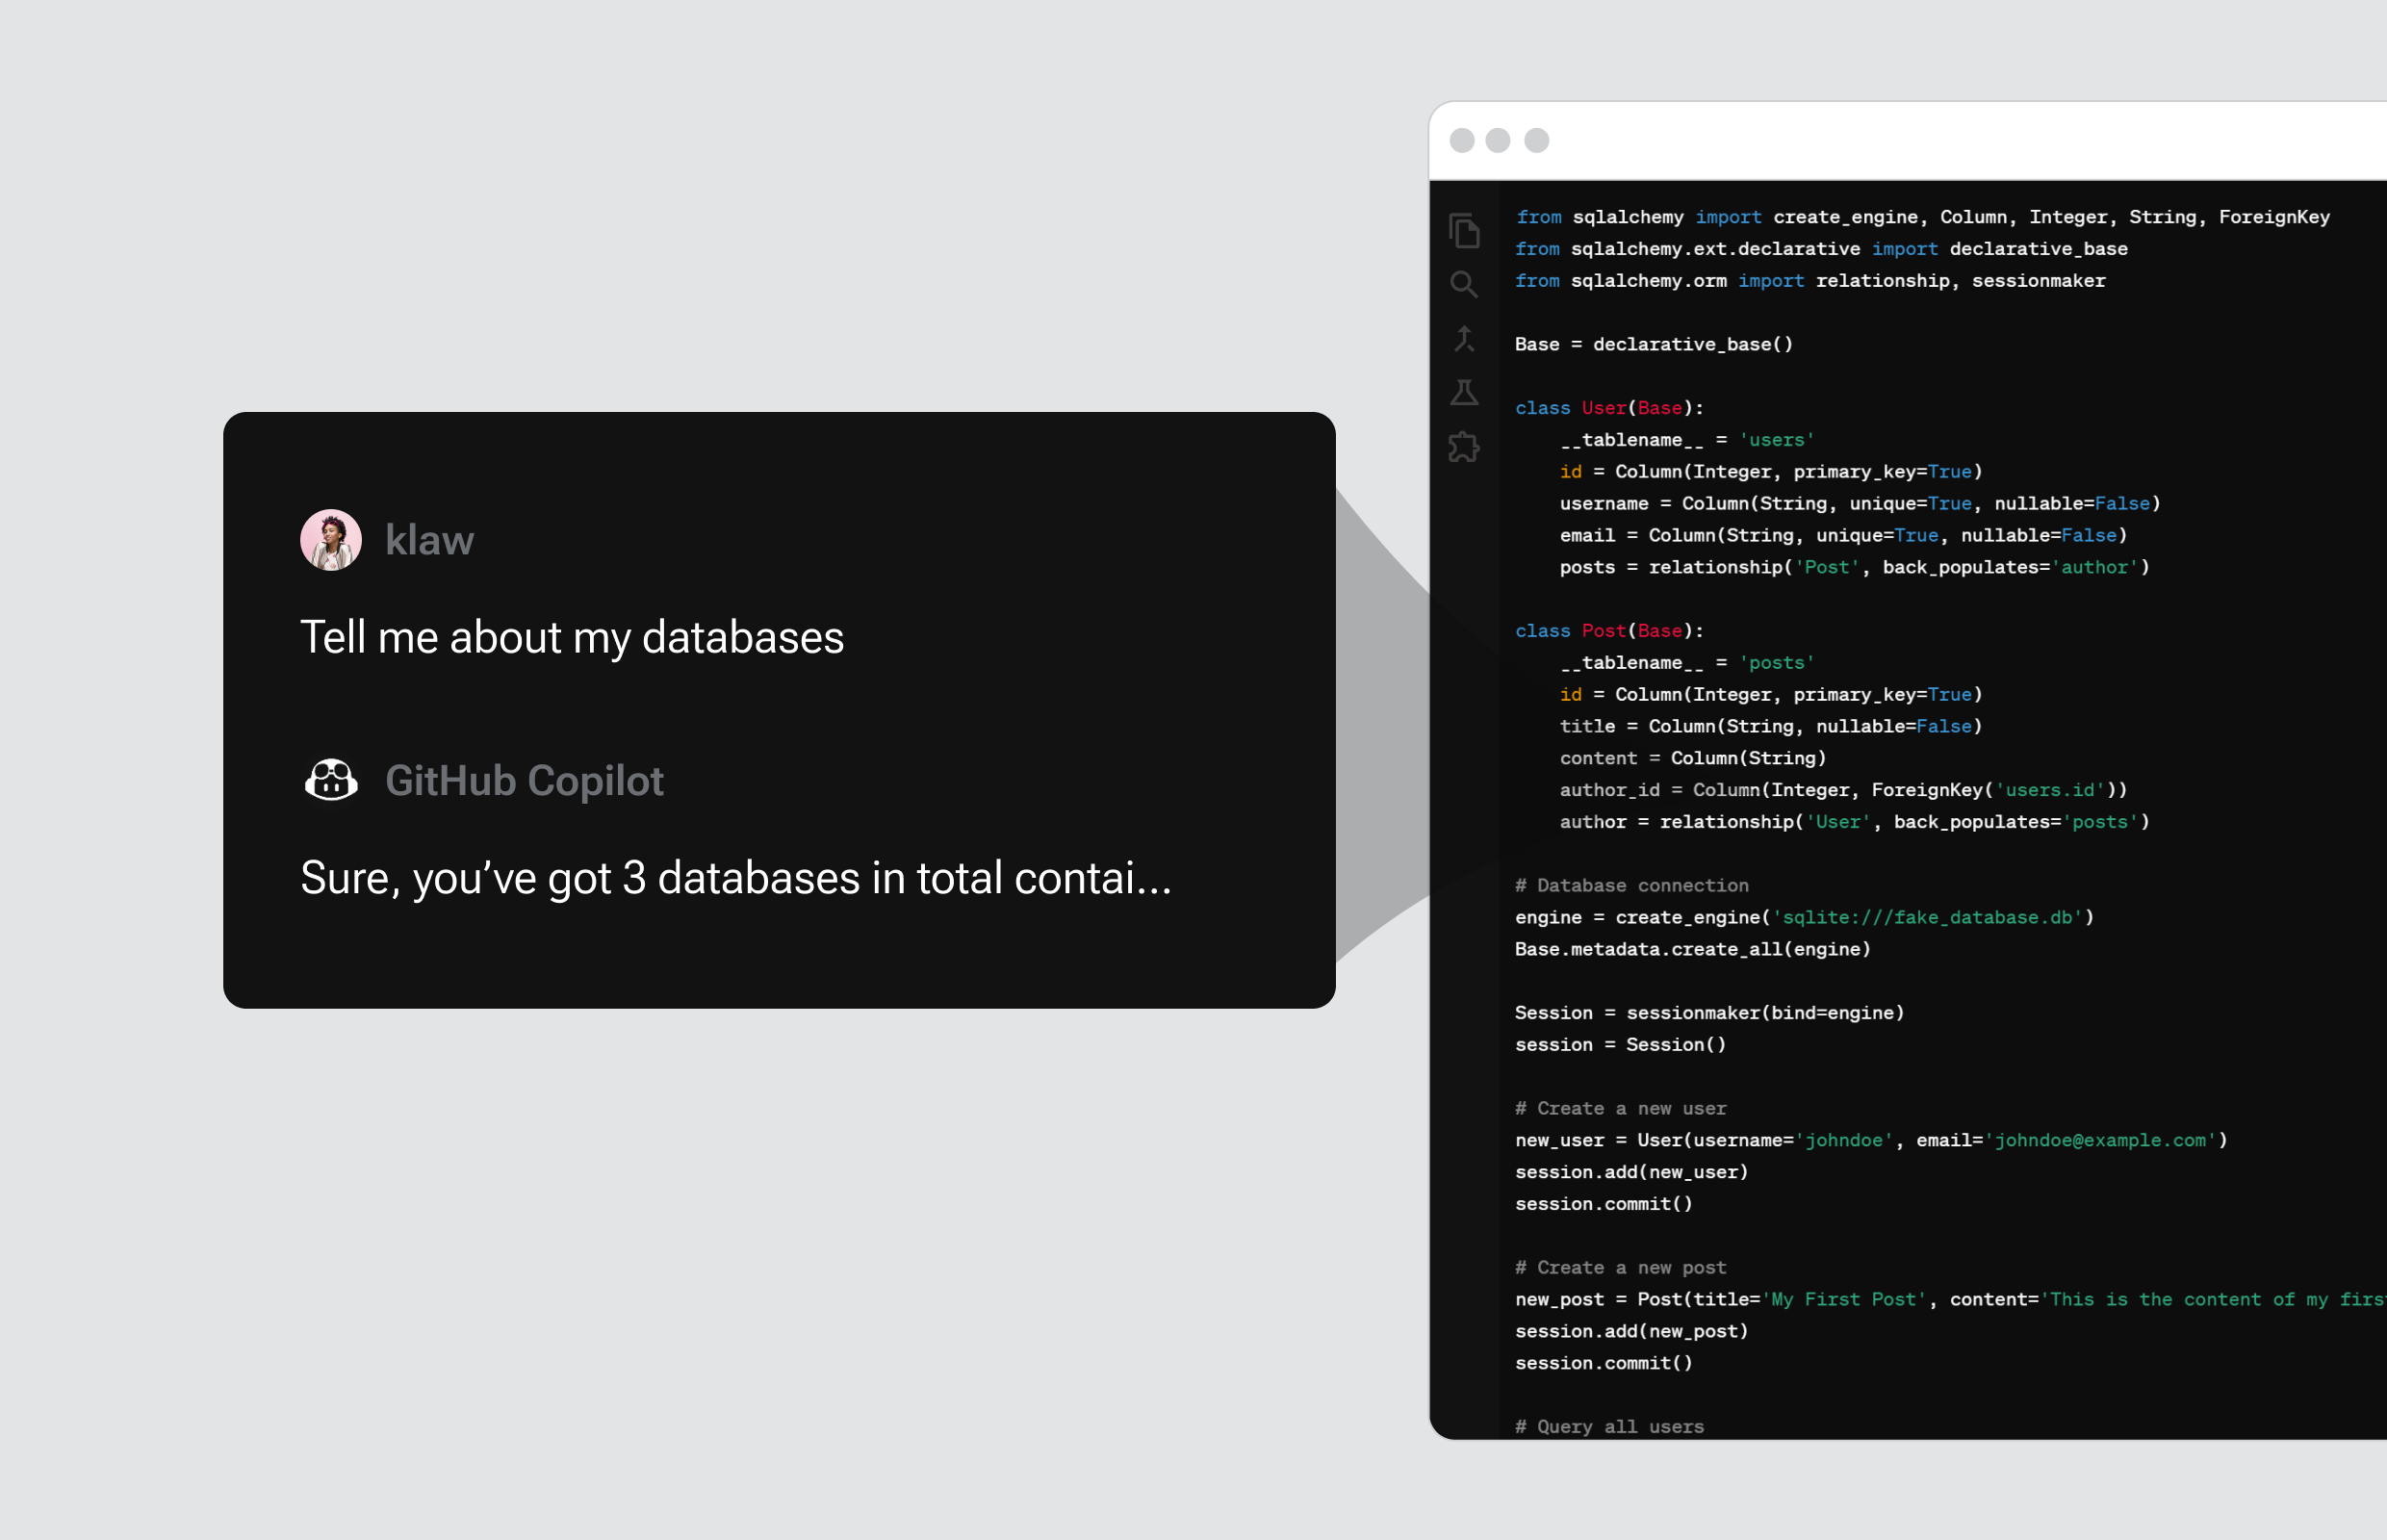Click the new_user = User(...) line
The image size is (2387, 1540).
point(1871,1141)
